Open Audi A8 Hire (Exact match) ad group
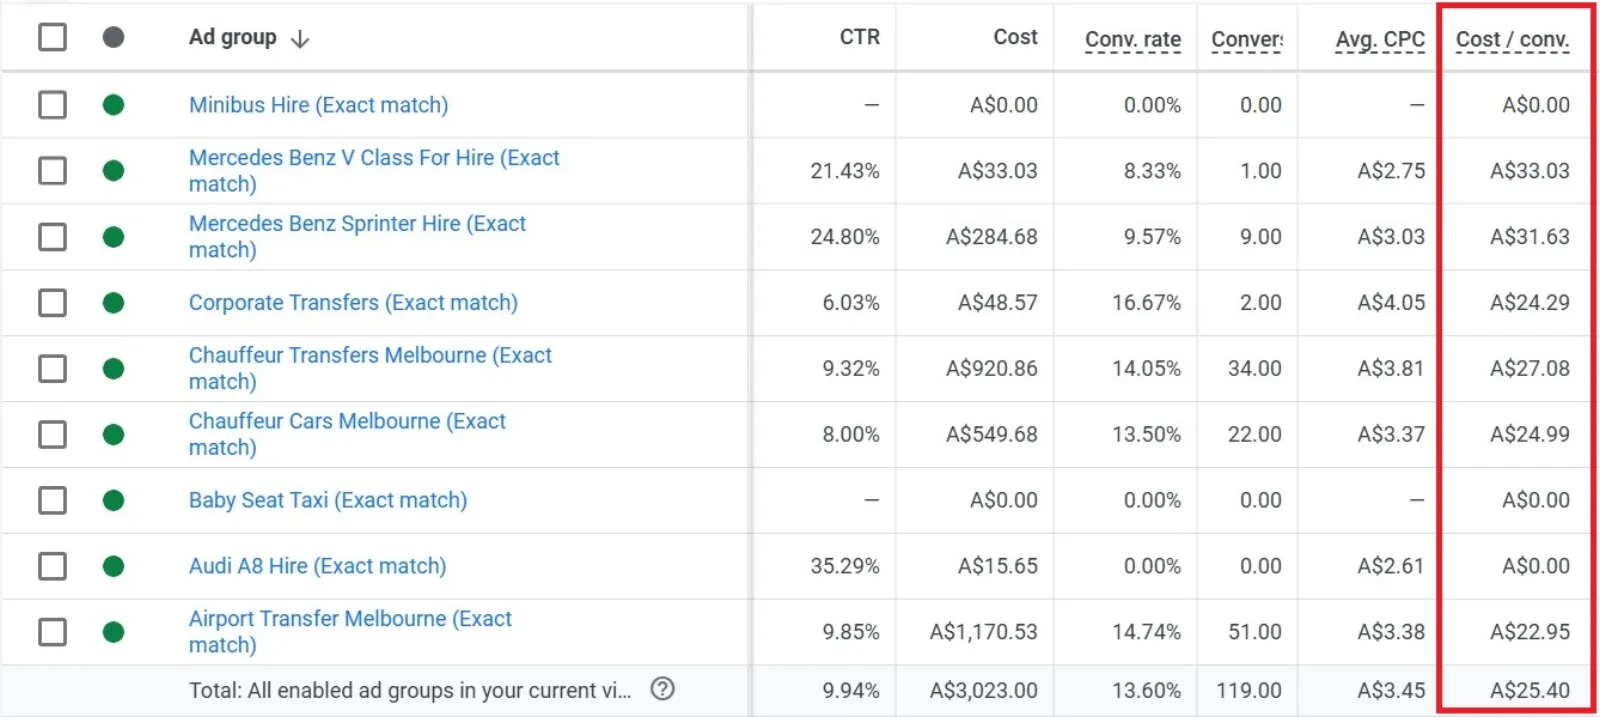1600x717 pixels. (317, 566)
